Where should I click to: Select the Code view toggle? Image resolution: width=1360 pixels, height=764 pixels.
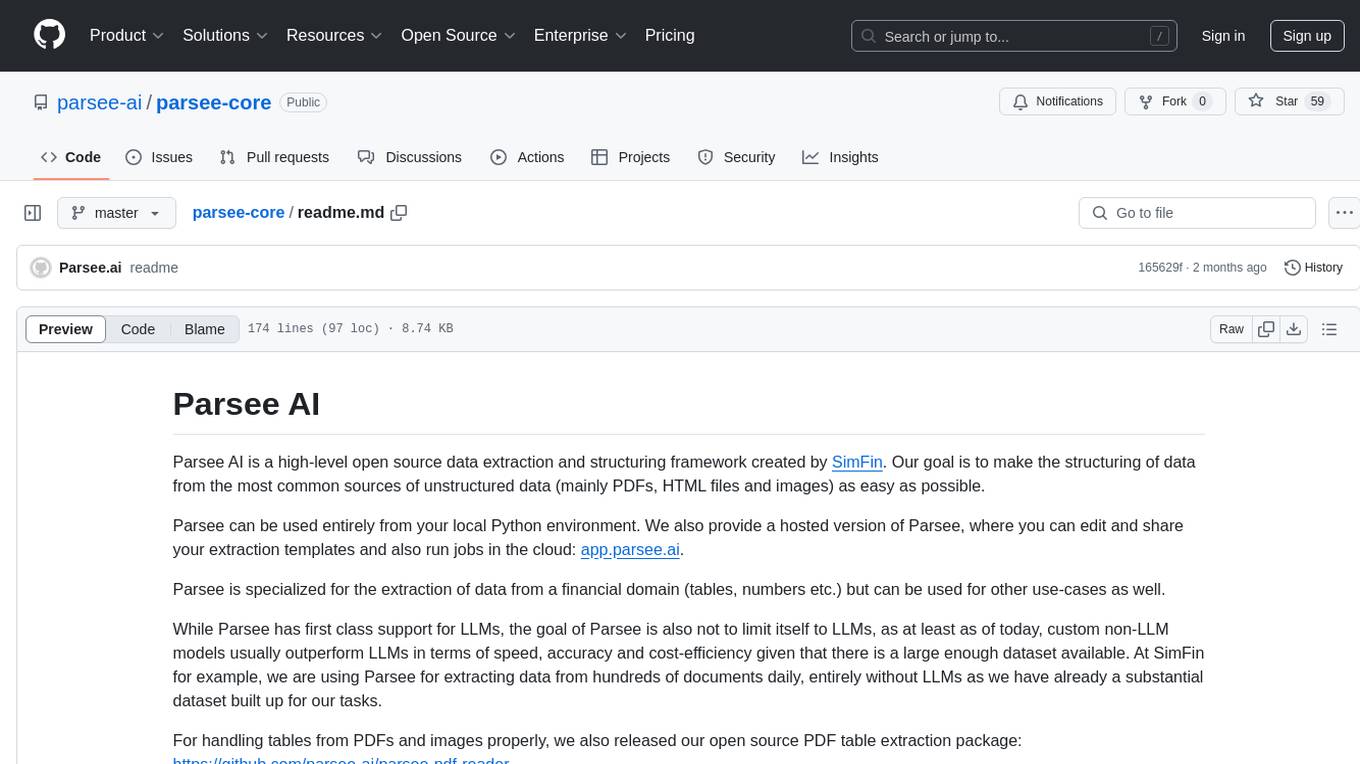click(138, 329)
